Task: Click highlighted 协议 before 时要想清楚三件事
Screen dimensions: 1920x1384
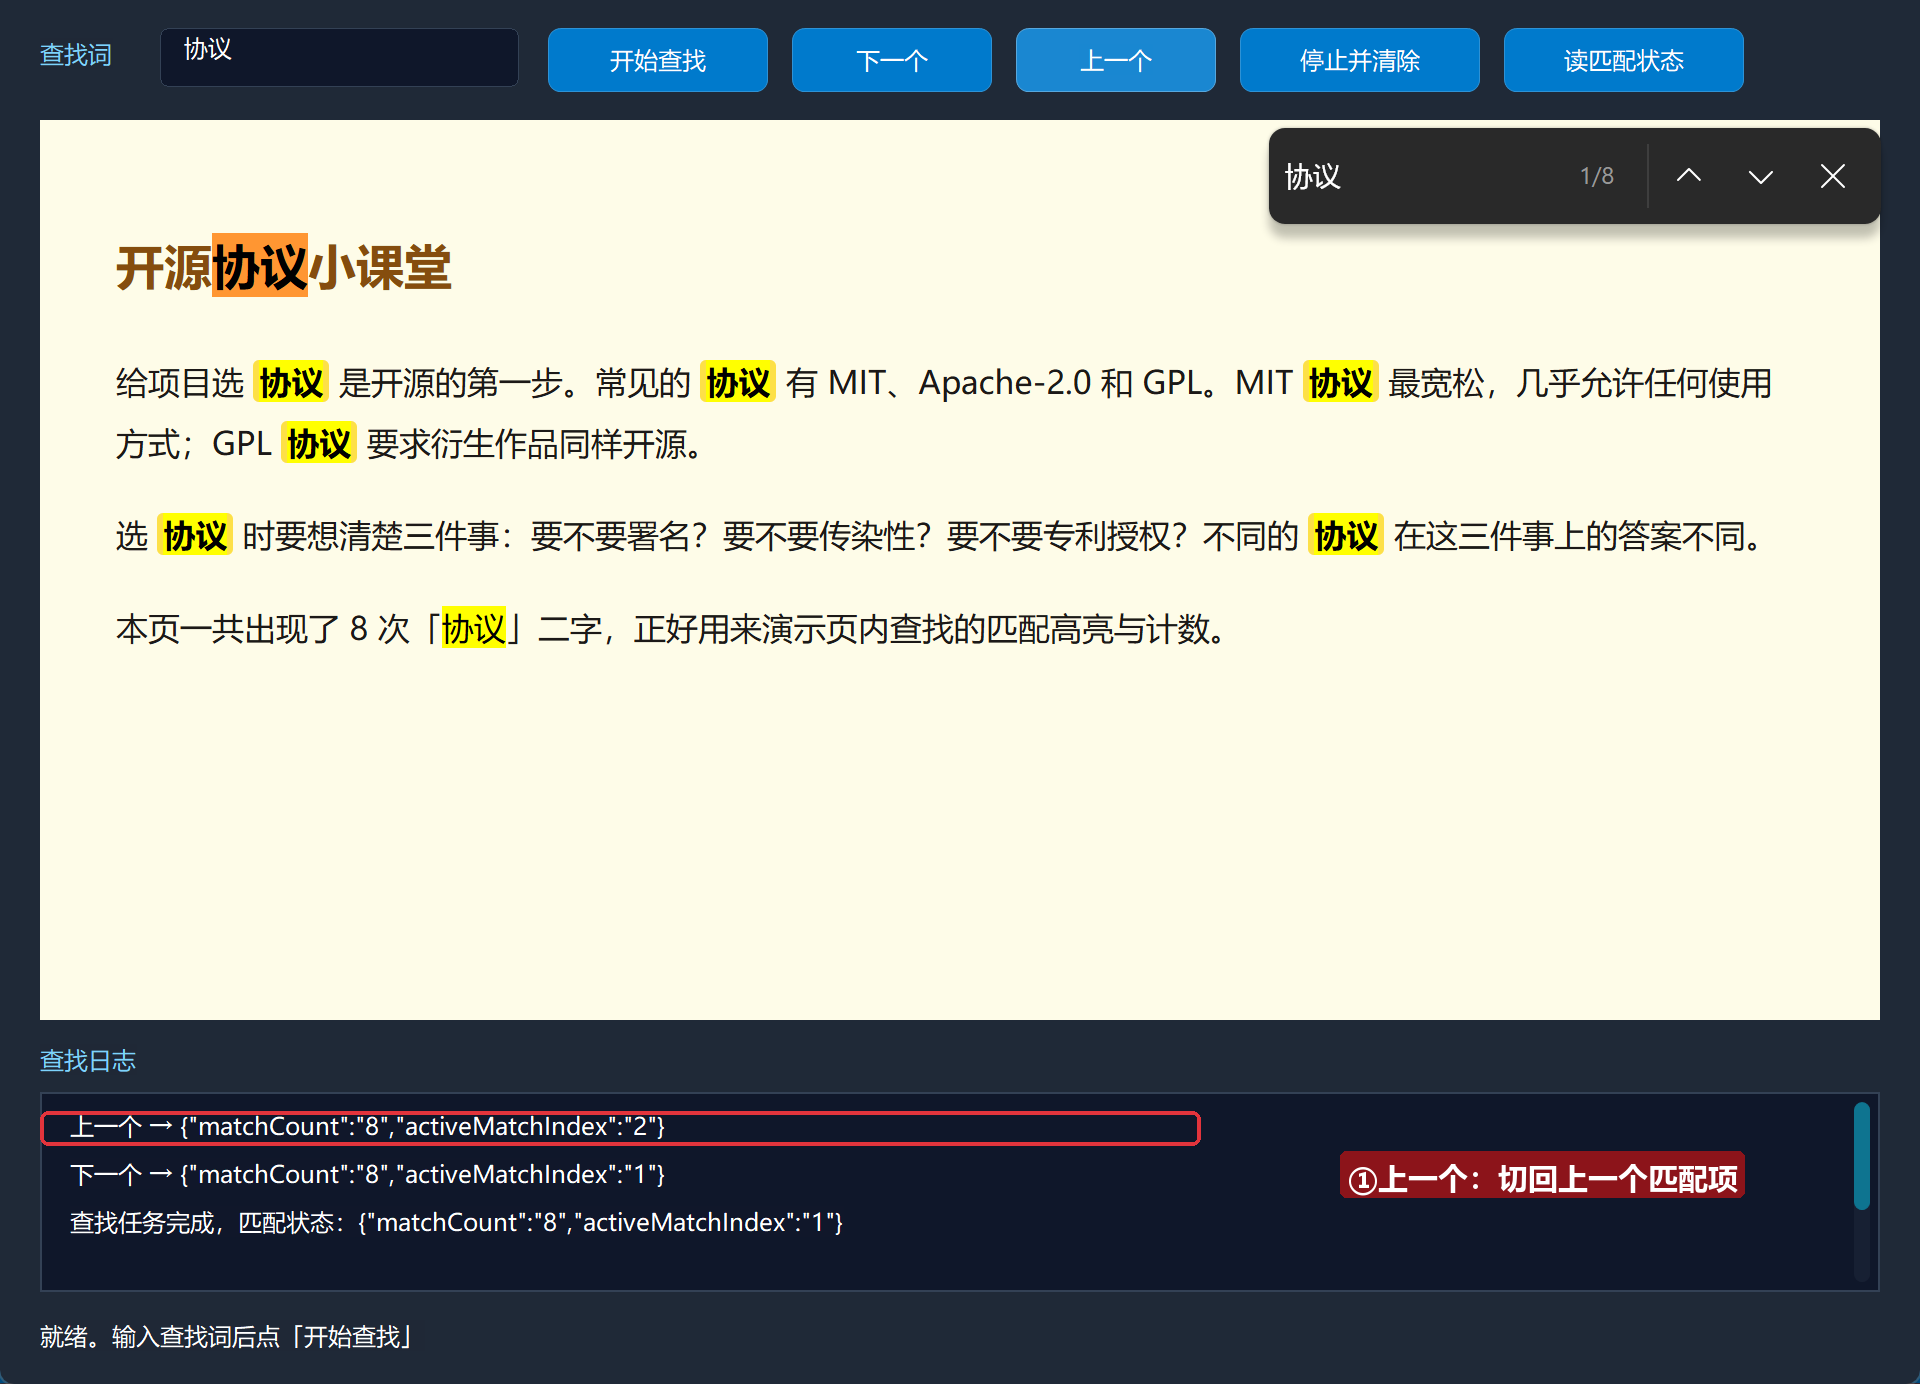Action: point(195,535)
